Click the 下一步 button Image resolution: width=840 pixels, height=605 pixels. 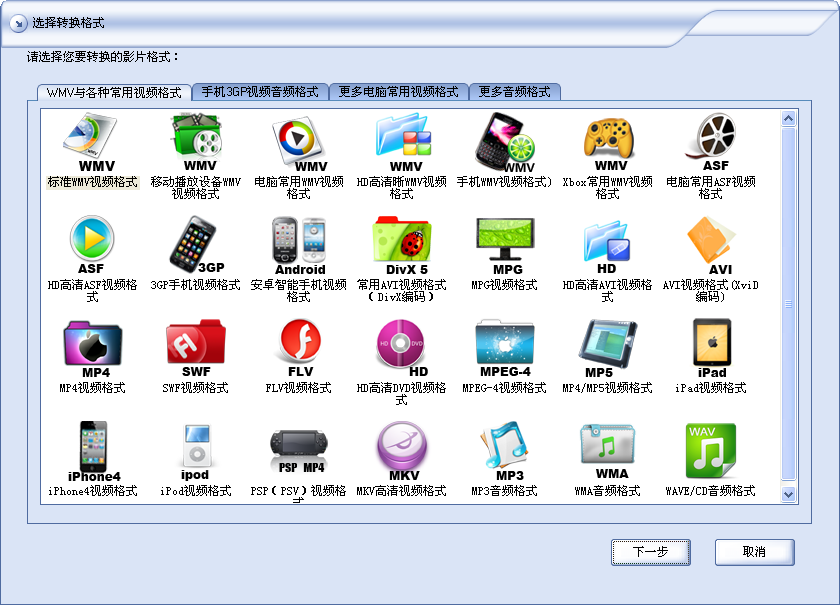coord(651,552)
